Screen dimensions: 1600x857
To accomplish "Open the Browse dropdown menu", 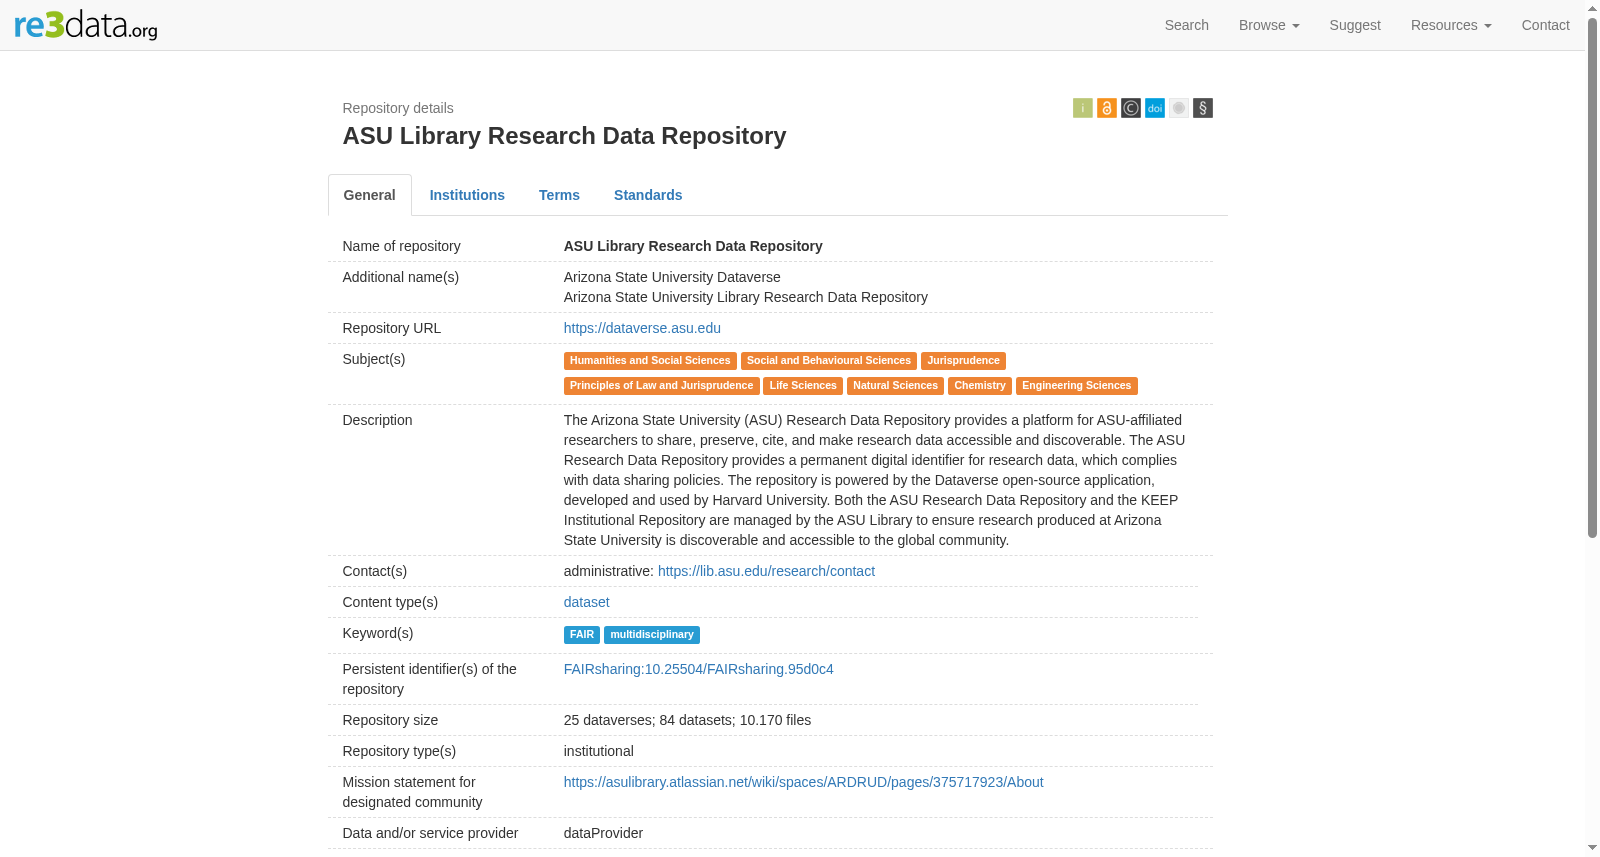I will click(x=1268, y=25).
